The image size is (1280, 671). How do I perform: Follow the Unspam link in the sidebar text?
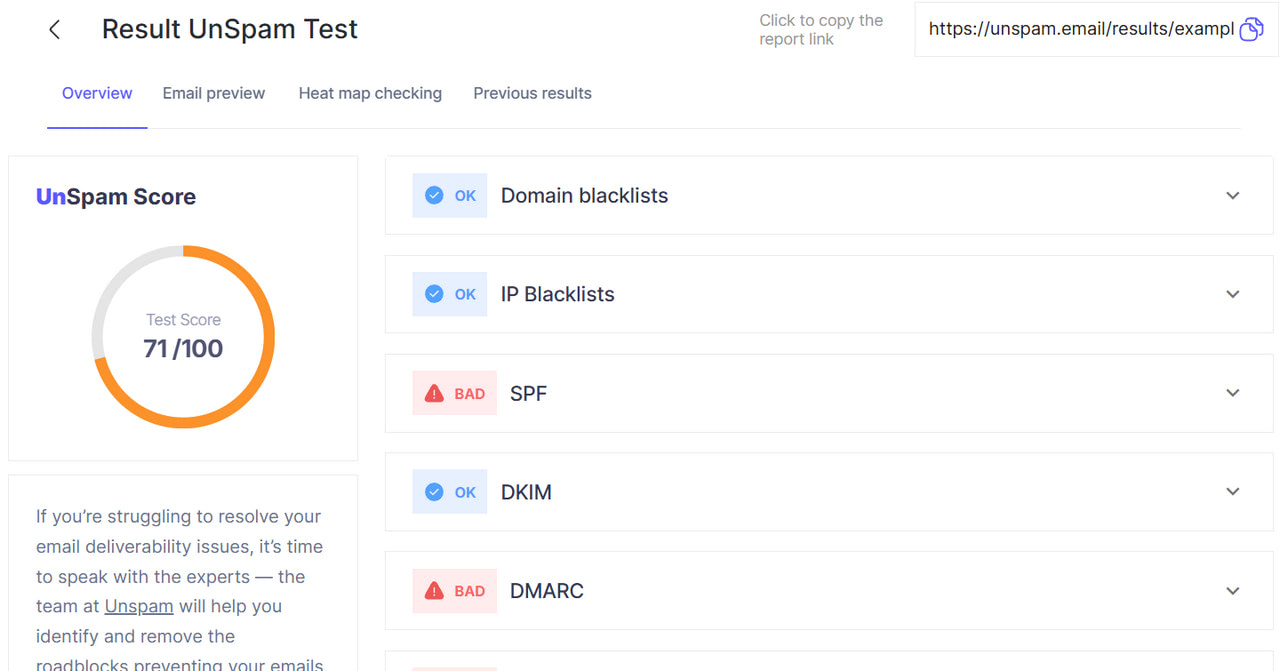pos(139,606)
